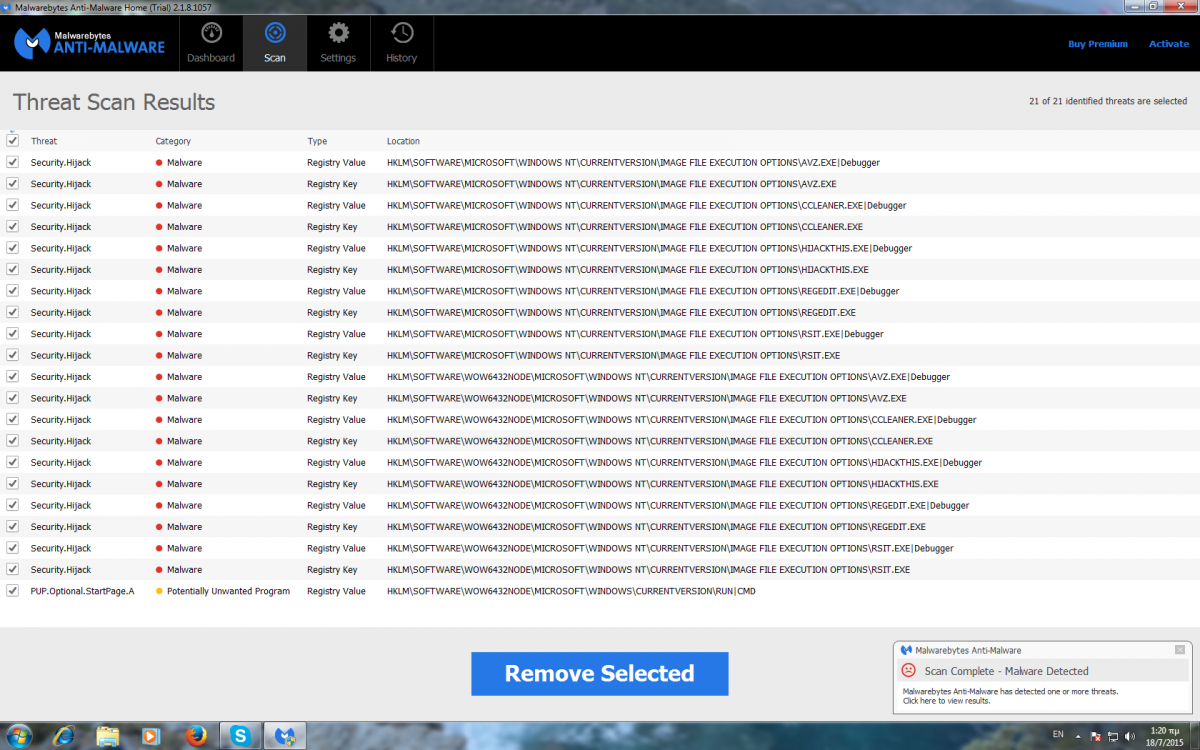The width and height of the screenshot is (1200, 750).
Task: Uncheck the WOW6432NODE CCLEANER.EXE Registry Key checkbox
Action: (13, 441)
